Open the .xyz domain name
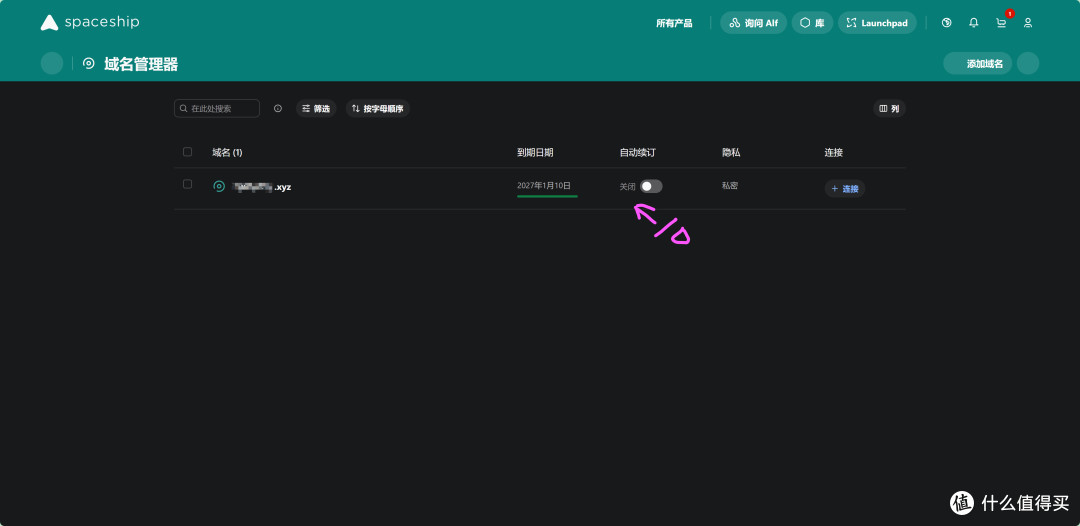This screenshot has height=526, width=1080. [x=262, y=187]
